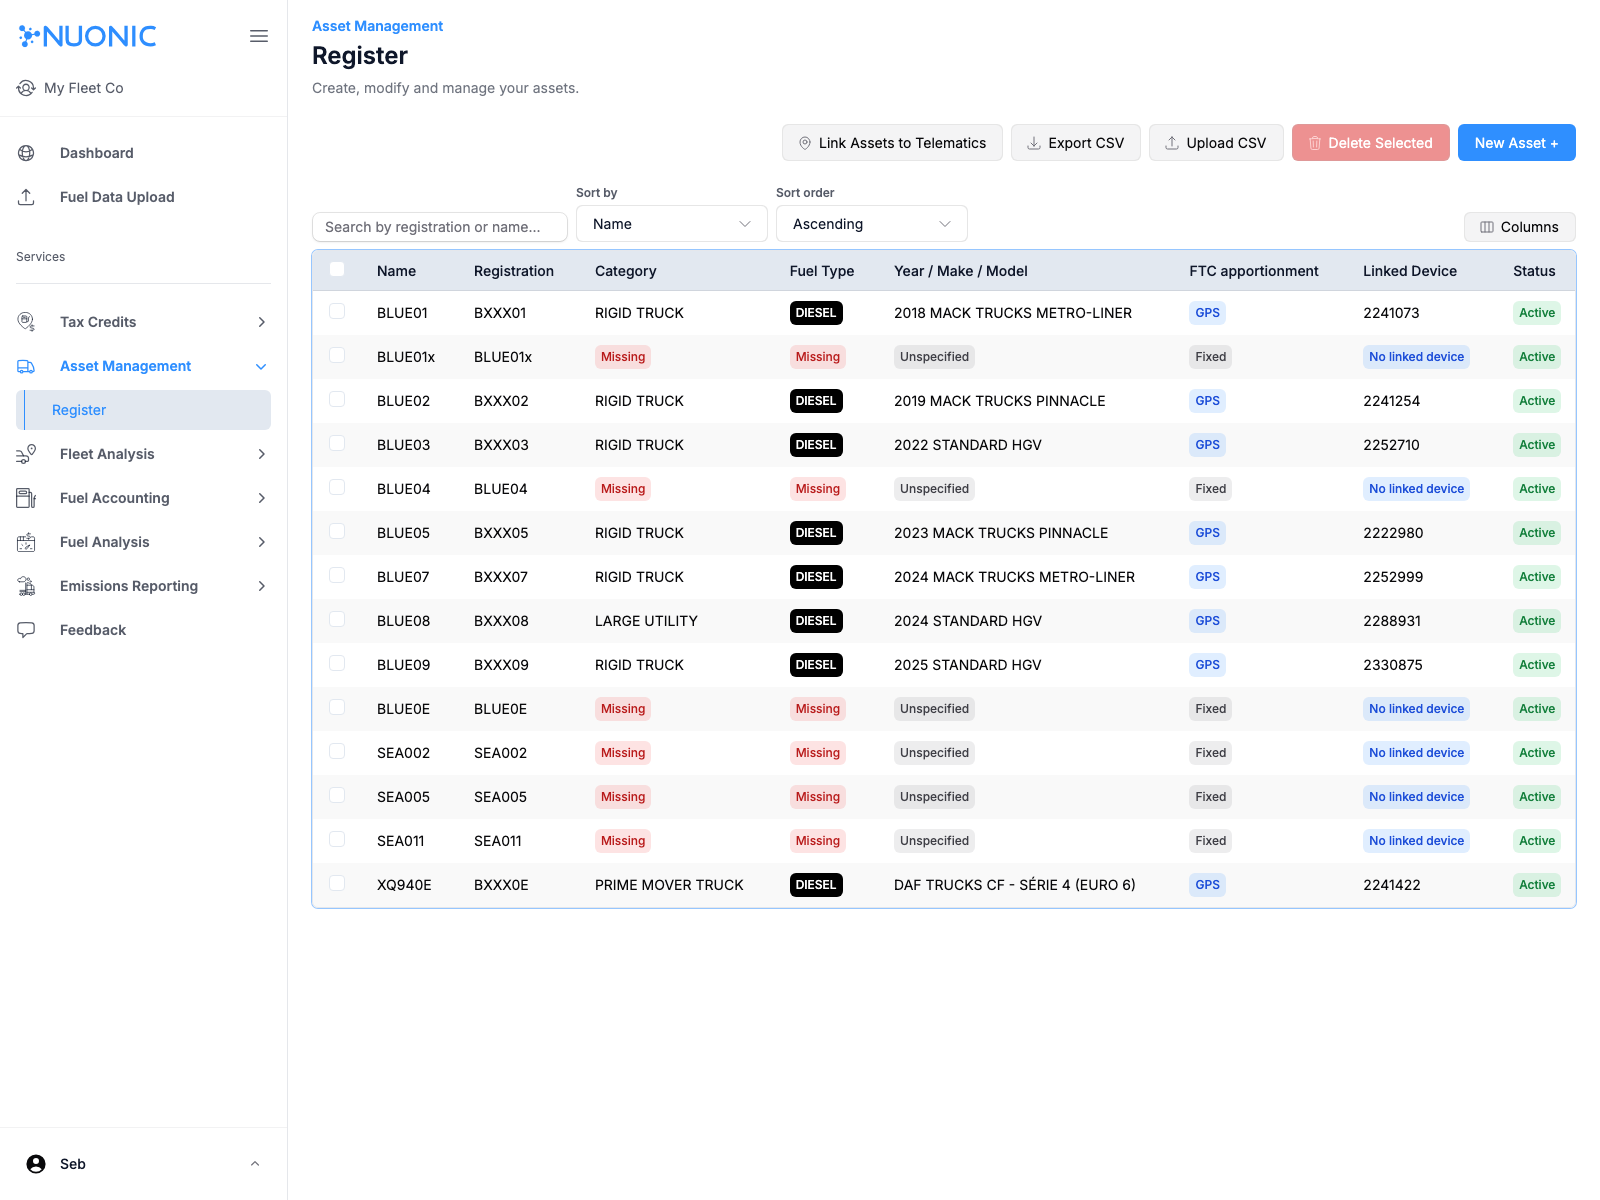
Task: Open the hamburger menu at top of sidebar
Action: (259, 36)
